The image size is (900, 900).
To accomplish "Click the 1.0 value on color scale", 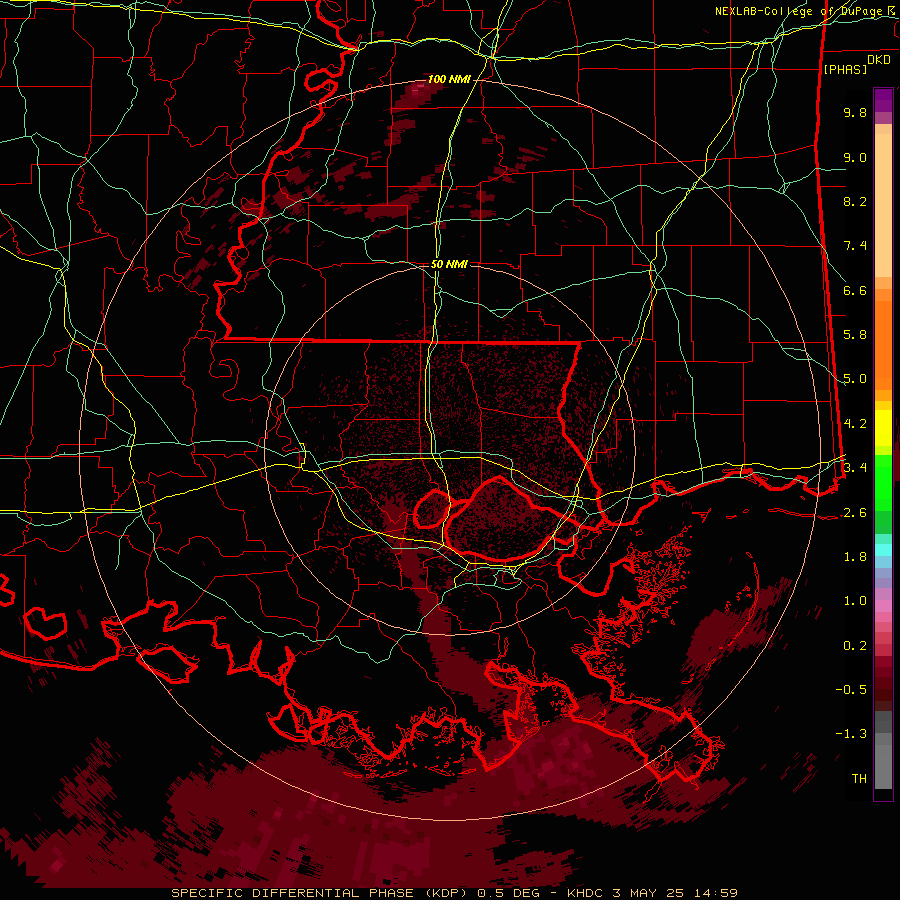I will coord(855,601).
